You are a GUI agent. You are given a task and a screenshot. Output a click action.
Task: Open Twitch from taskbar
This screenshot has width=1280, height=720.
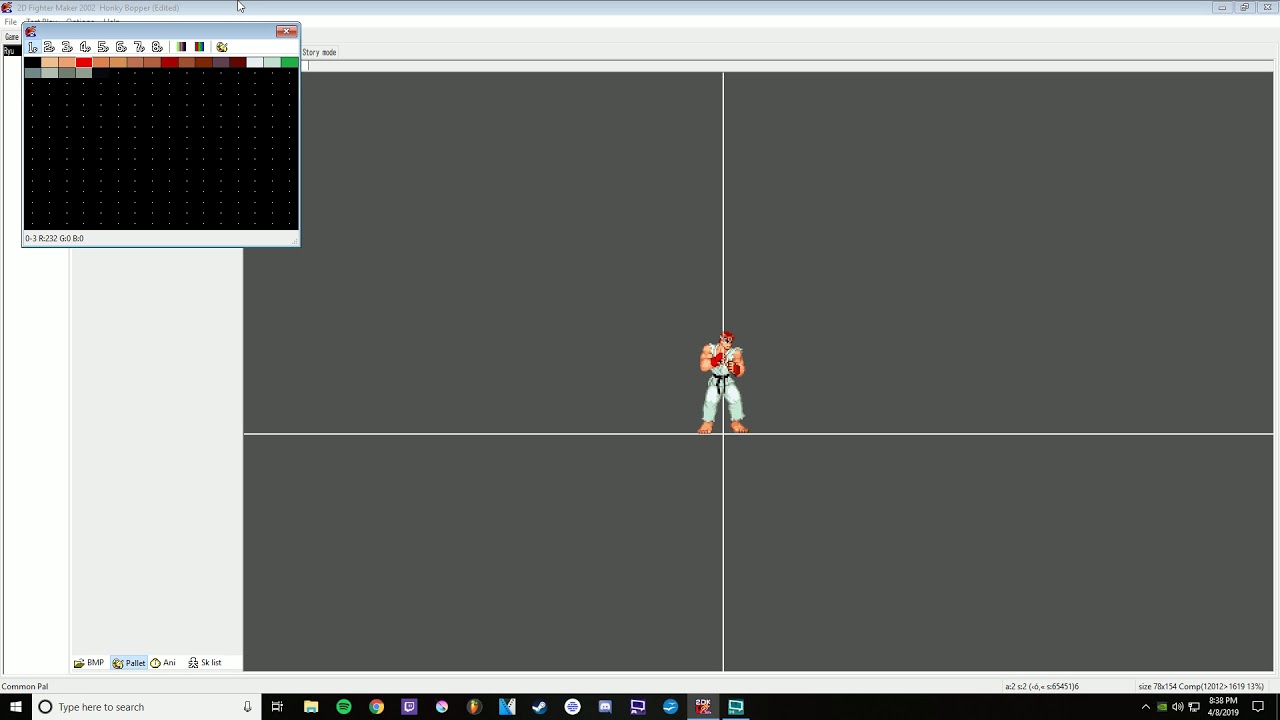click(409, 707)
